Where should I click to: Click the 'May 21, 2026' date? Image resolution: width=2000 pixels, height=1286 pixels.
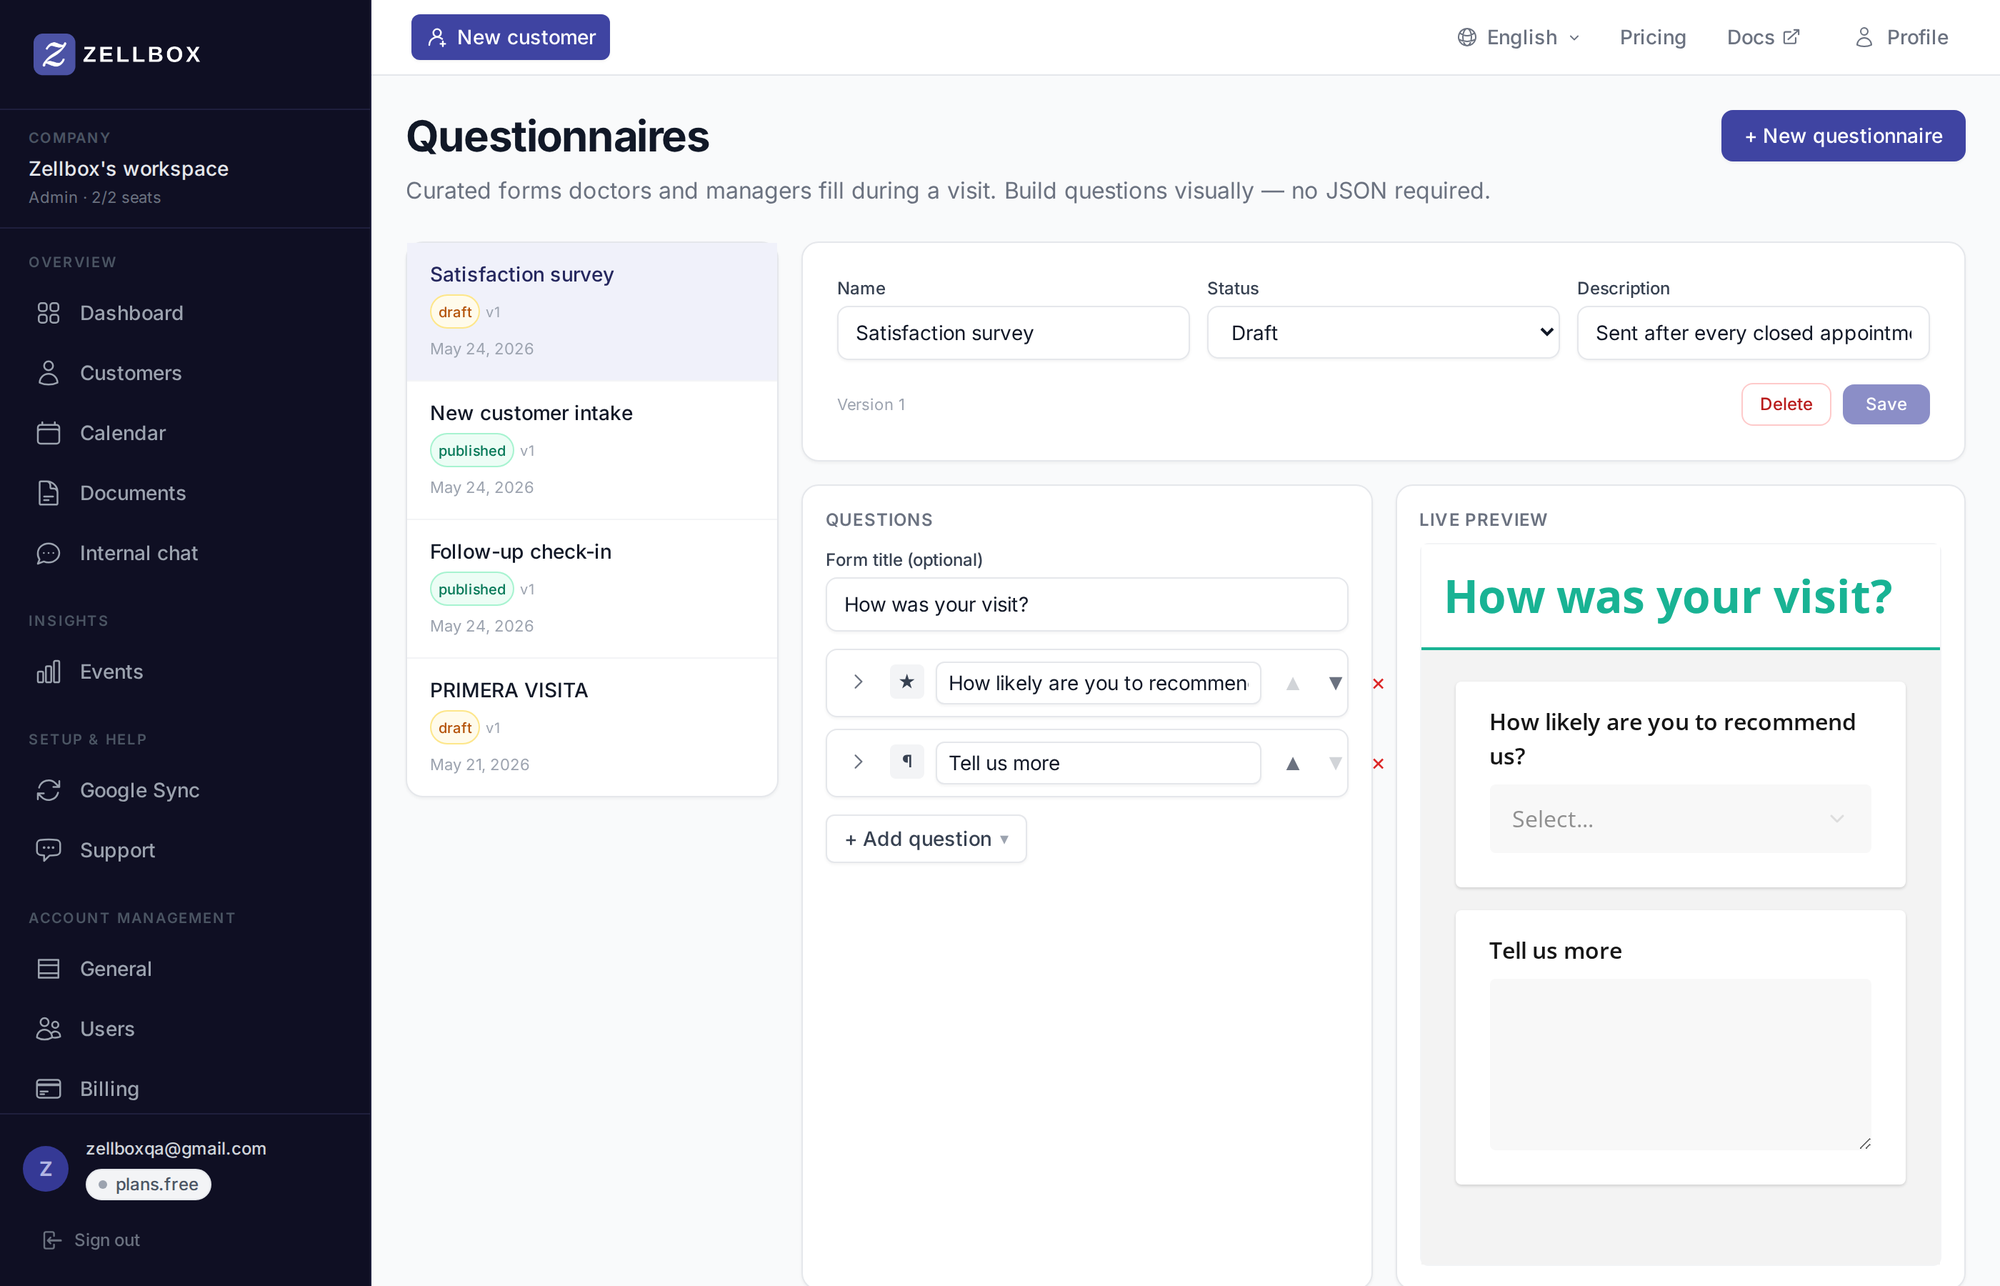click(480, 764)
